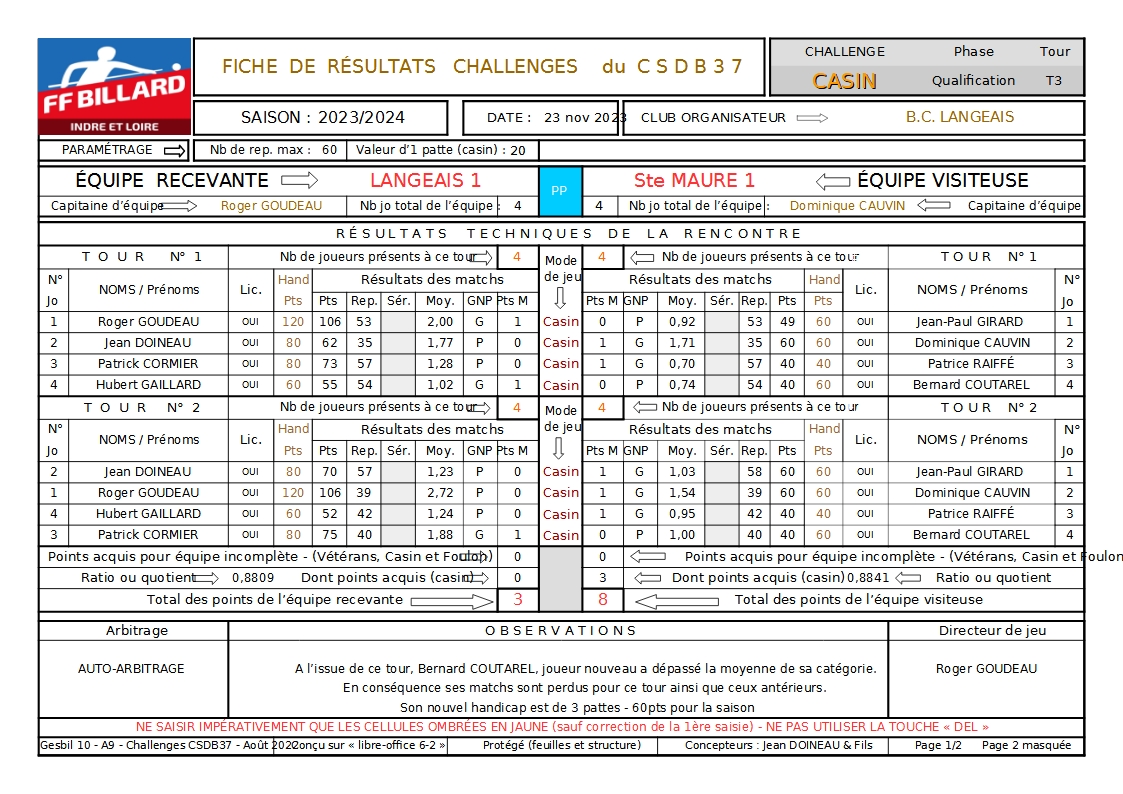
Task: Click Hubert GAILLARD in Tour 1 player list
Action: point(148,384)
